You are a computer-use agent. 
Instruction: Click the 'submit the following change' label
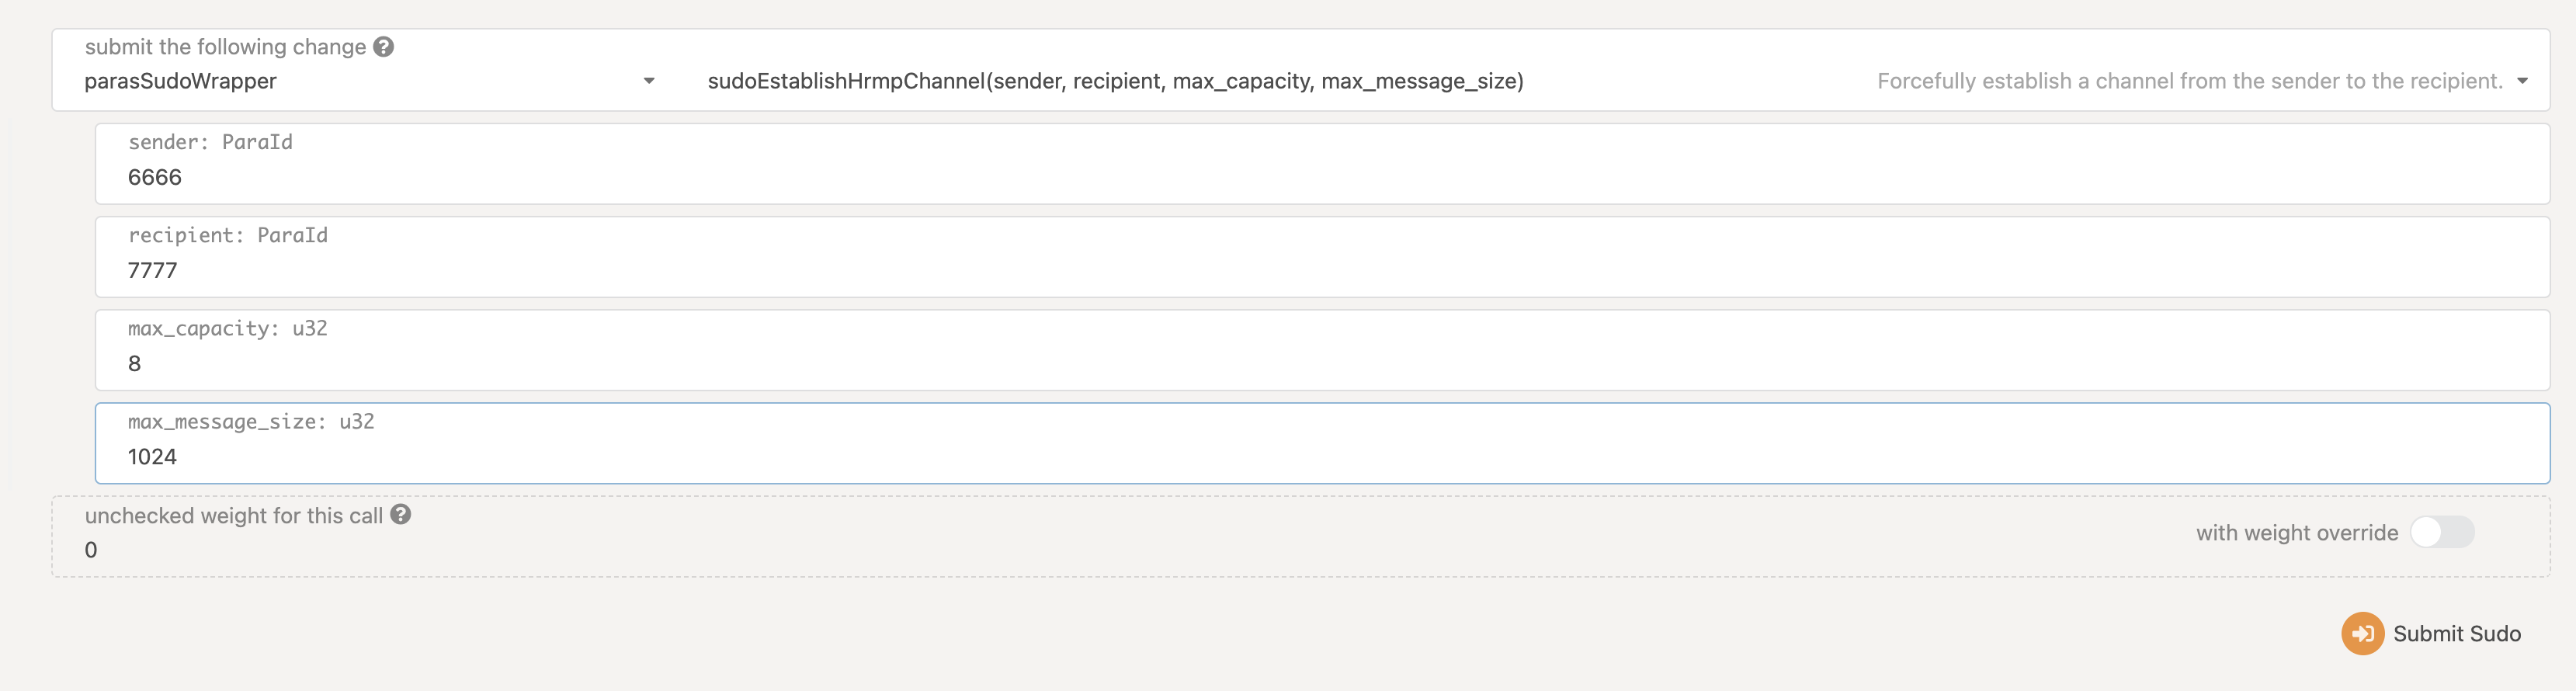pyautogui.click(x=225, y=47)
